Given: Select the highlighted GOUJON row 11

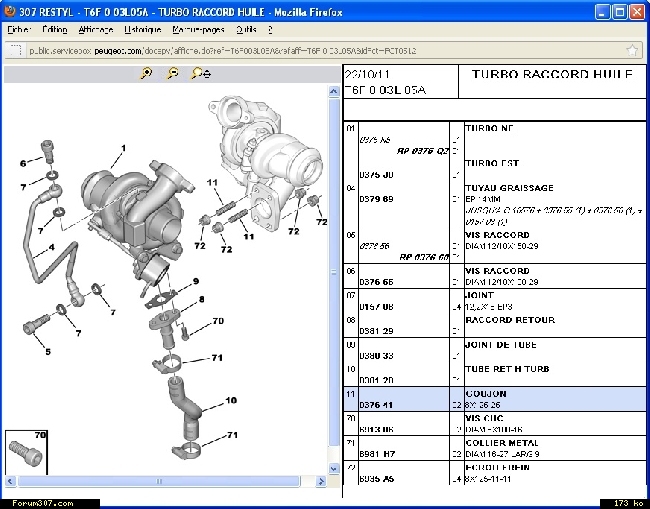Looking at the screenshot, I should coord(495,399).
